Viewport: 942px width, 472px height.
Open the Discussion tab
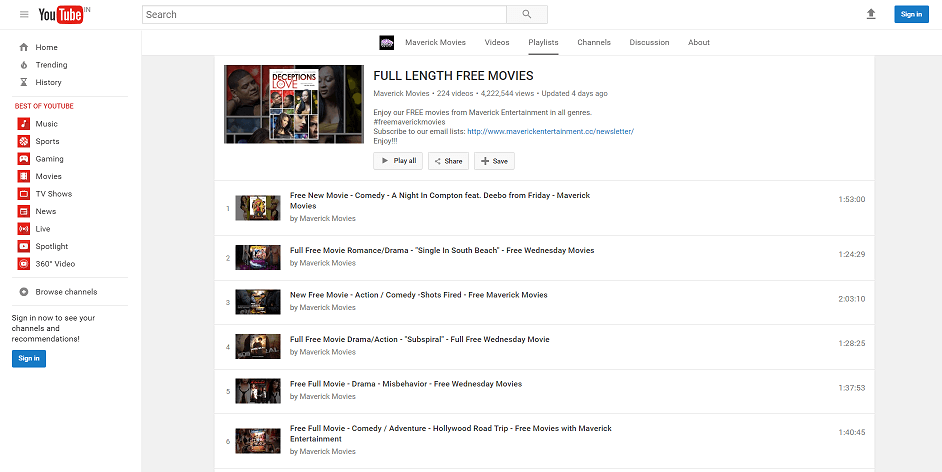pyautogui.click(x=649, y=43)
